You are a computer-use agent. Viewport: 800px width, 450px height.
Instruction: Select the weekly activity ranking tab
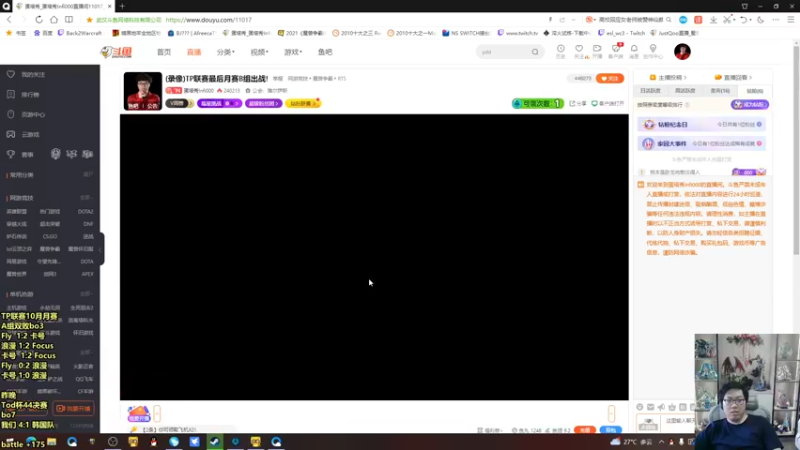pos(685,91)
